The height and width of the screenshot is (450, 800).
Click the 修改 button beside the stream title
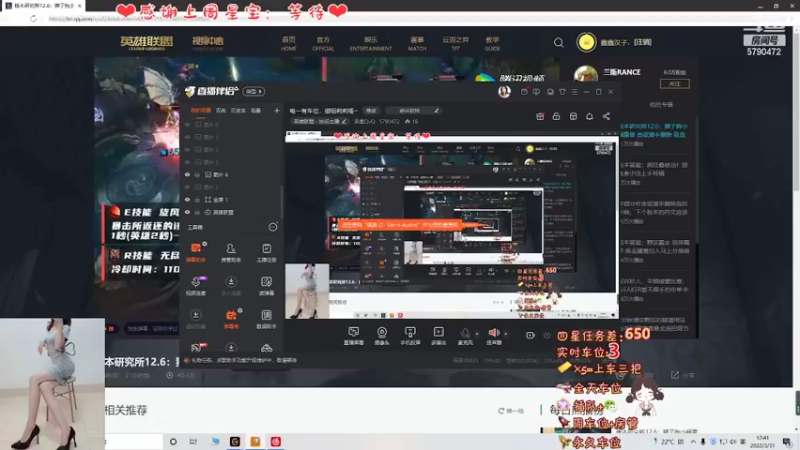click(x=371, y=111)
